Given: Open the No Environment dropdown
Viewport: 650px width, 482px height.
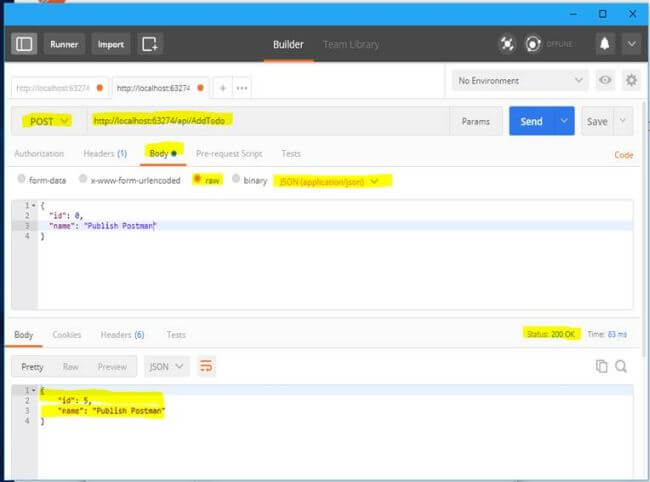Looking at the screenshot, I should point(520,80).
